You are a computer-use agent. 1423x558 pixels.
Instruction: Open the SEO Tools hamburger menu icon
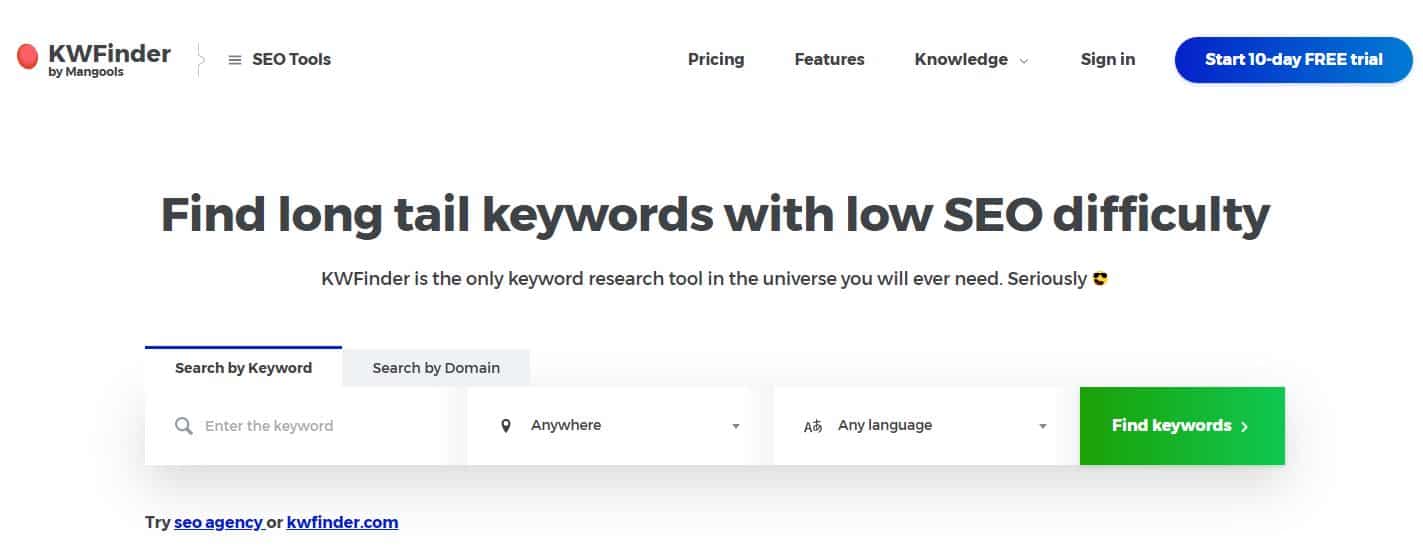tap(235, 60)
